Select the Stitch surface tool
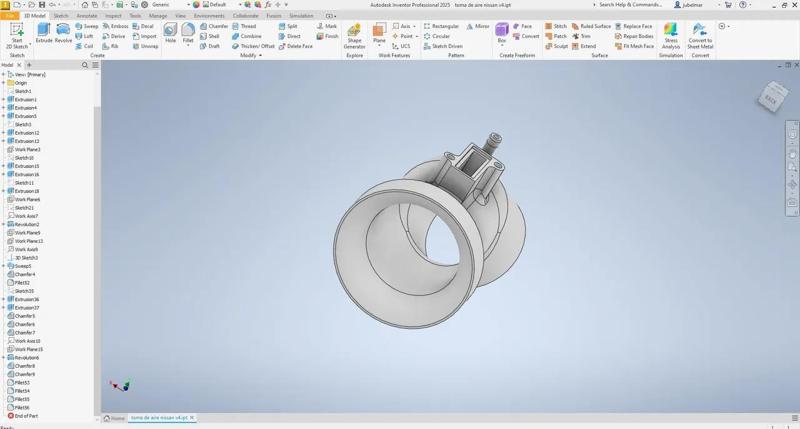The image size is (800, 429). pos(556,26)
